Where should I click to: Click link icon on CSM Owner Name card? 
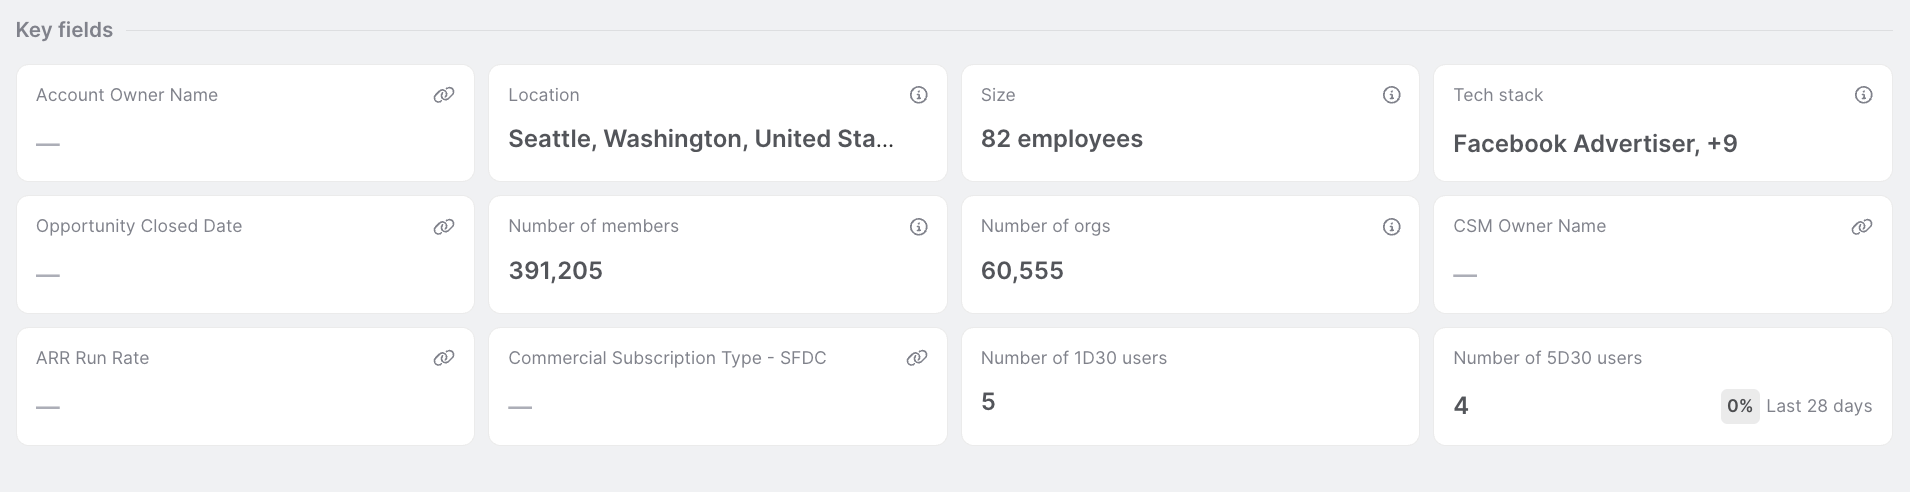pos(1861,227)
